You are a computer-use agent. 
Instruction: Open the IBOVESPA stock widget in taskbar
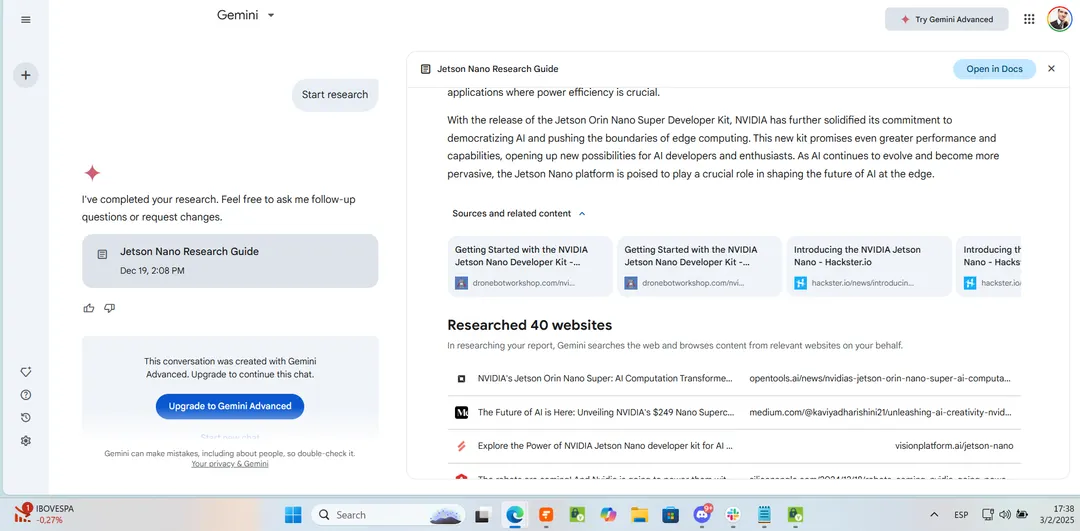[x=45, y=514]
